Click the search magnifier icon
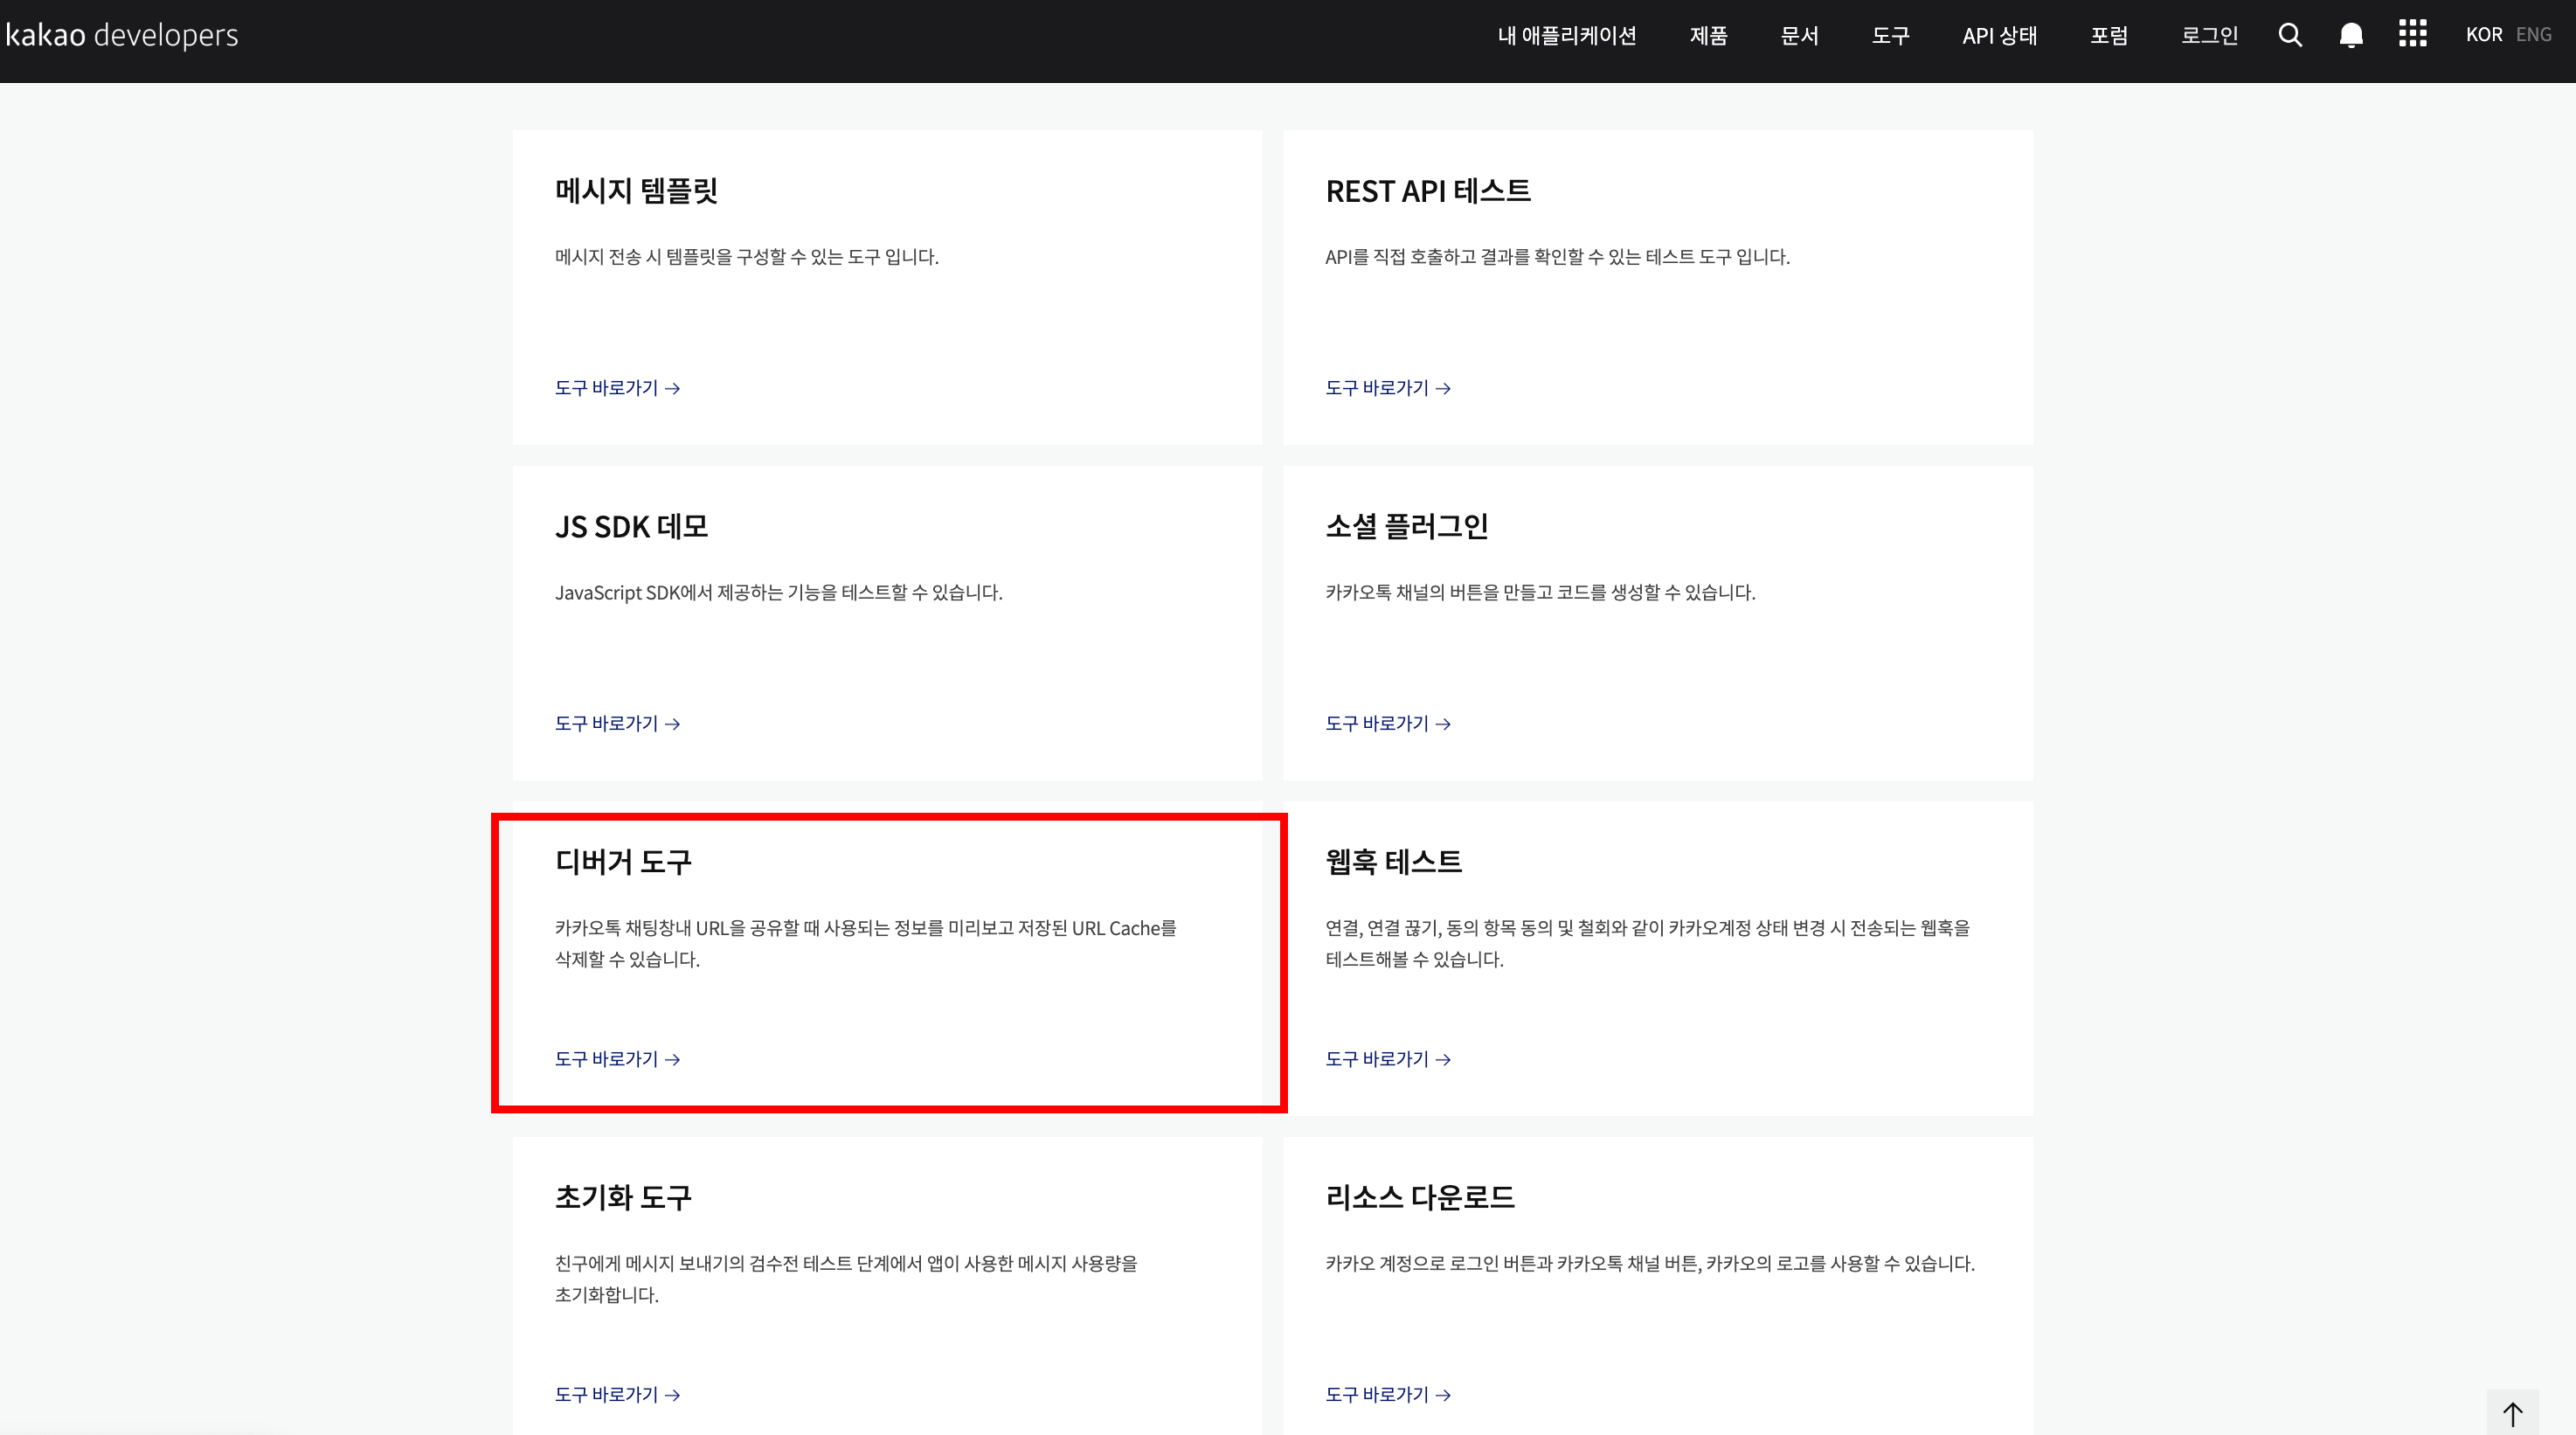This screenshot has height=1435, width=2576. pos(2290,36)
